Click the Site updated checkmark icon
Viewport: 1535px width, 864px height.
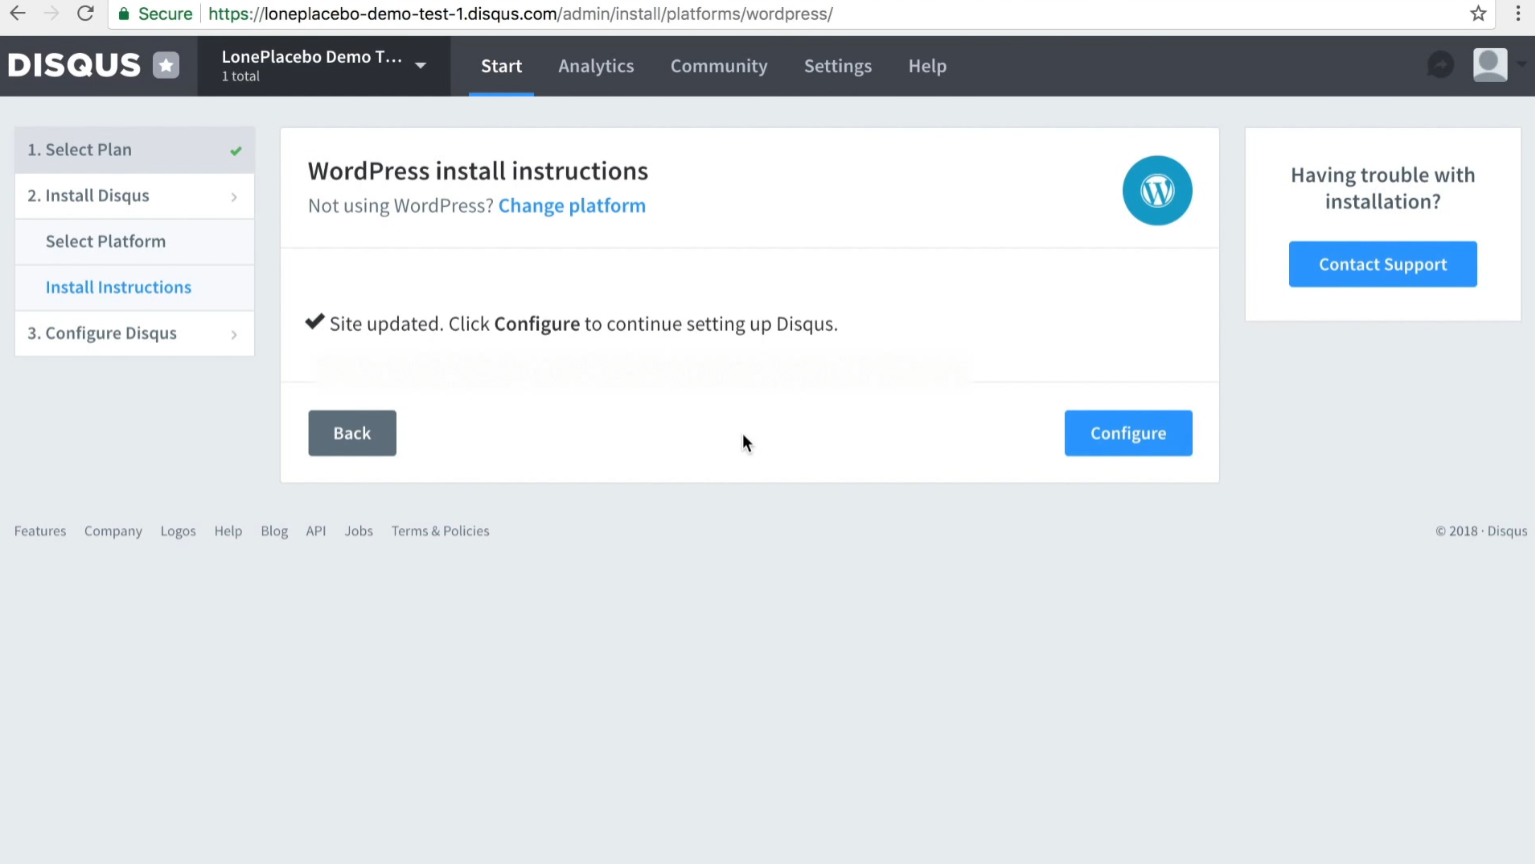pyautogui.click(x=315, y=322)
